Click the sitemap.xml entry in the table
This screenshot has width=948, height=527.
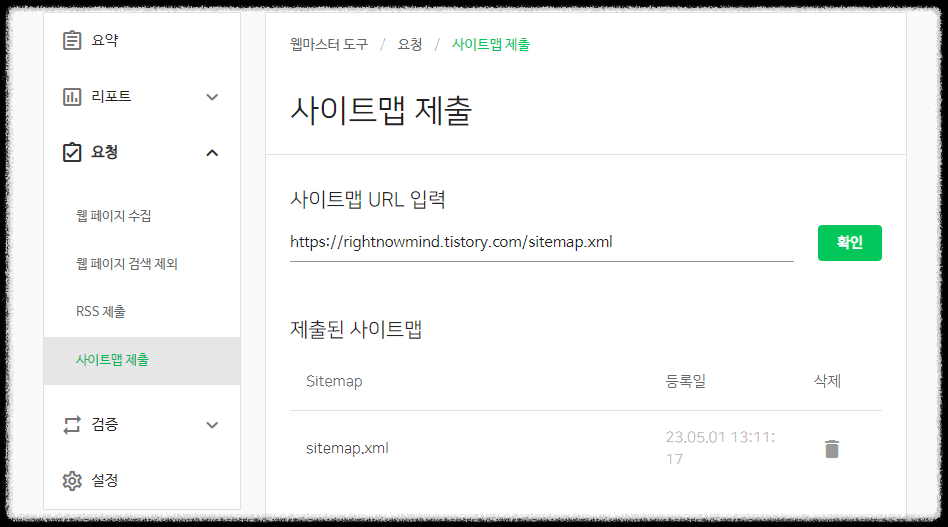pos(347,448)
